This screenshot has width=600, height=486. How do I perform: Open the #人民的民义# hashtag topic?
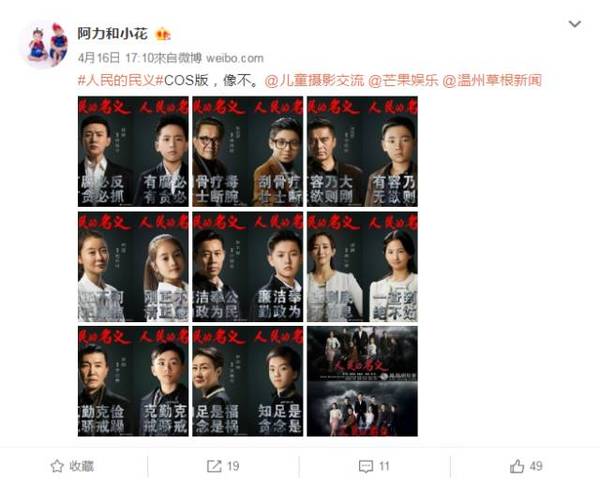pyautogui.click(x=121, y=81)
